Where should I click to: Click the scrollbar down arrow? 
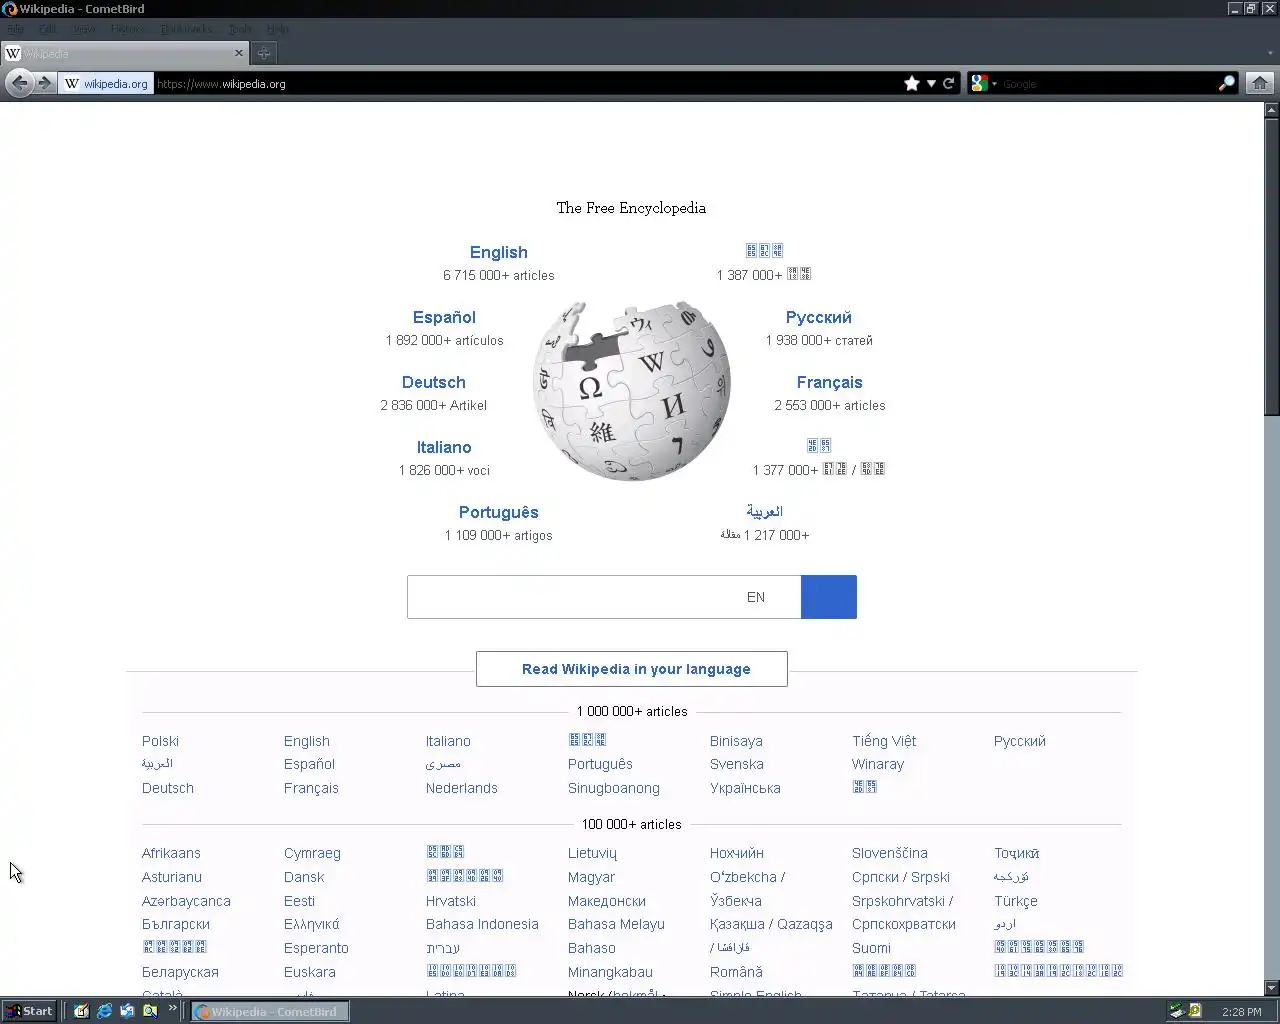(1272, 989)
